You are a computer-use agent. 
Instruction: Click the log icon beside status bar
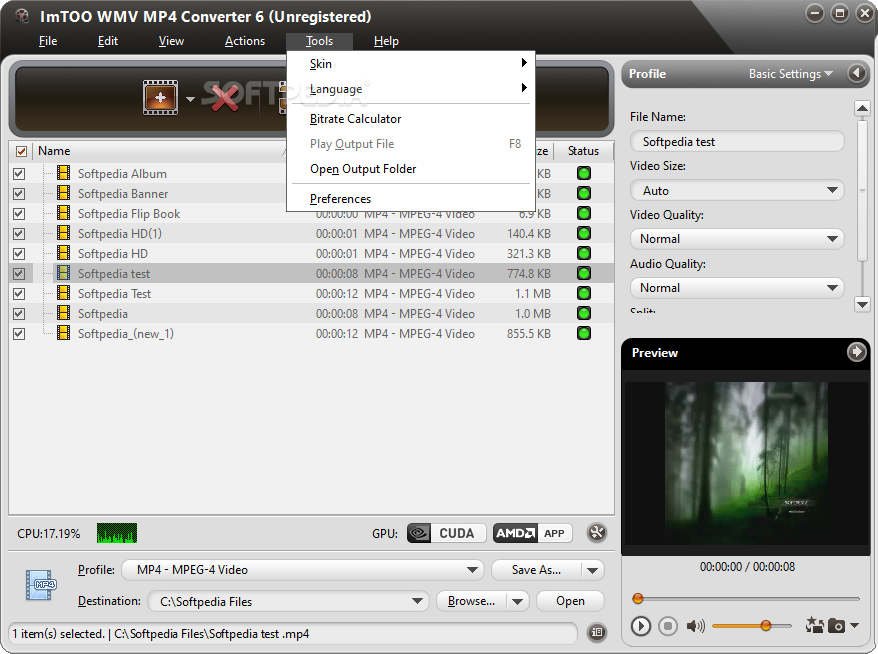tap(597, 632)
